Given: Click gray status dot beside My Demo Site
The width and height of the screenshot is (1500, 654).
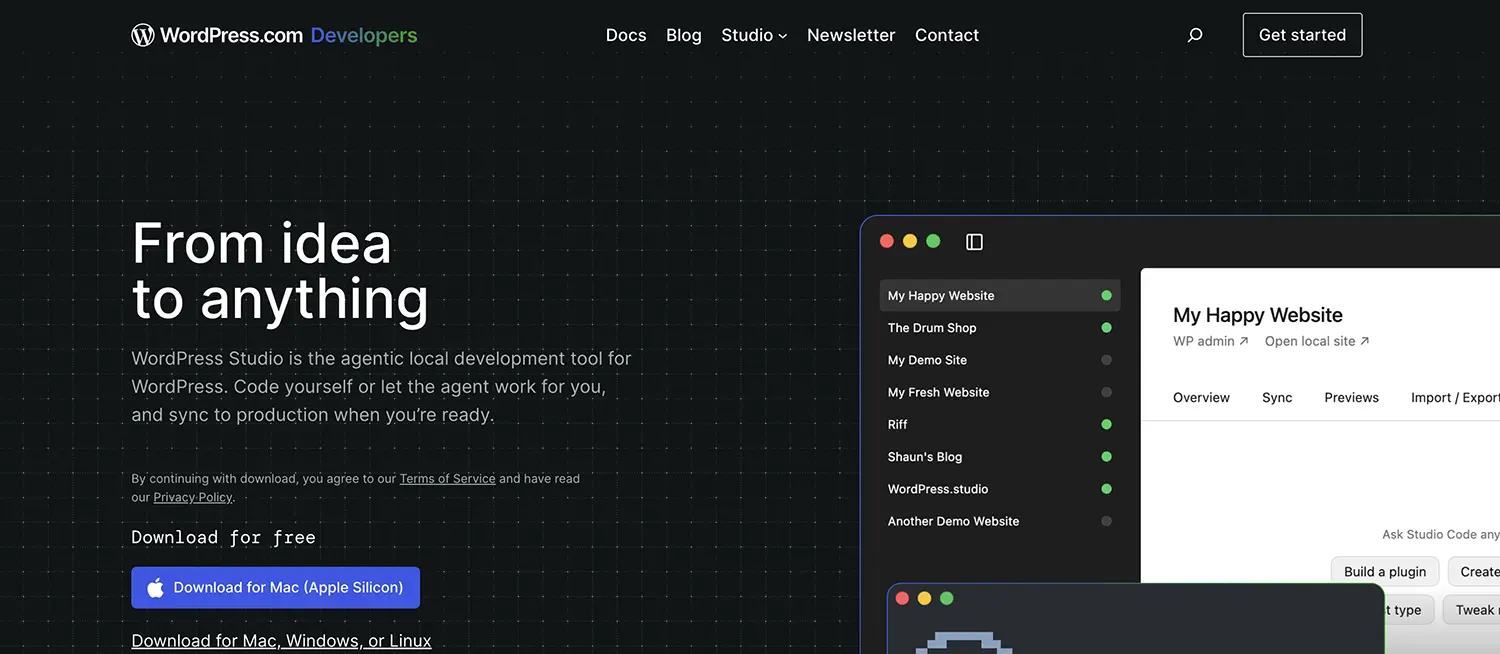Looking at the screenshot, I should [1106, 360].
